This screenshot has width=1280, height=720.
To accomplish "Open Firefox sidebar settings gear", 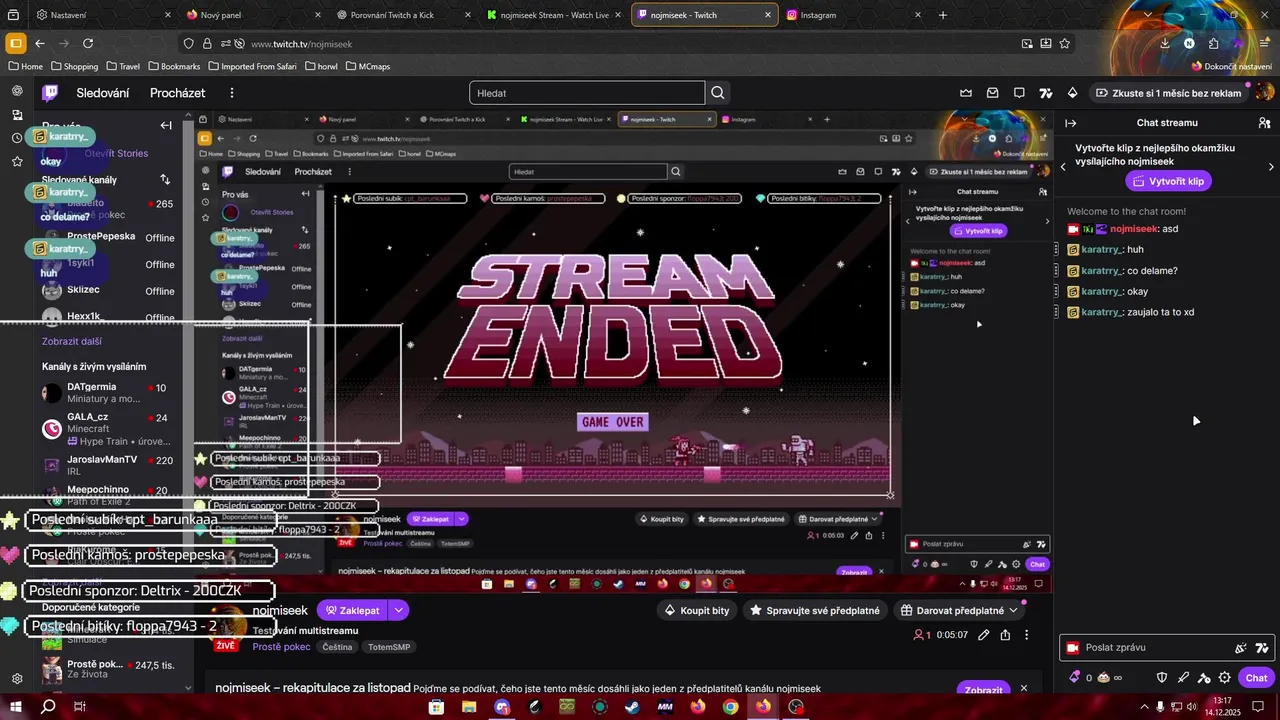I will pyautogui.click(x=17, y=678).
